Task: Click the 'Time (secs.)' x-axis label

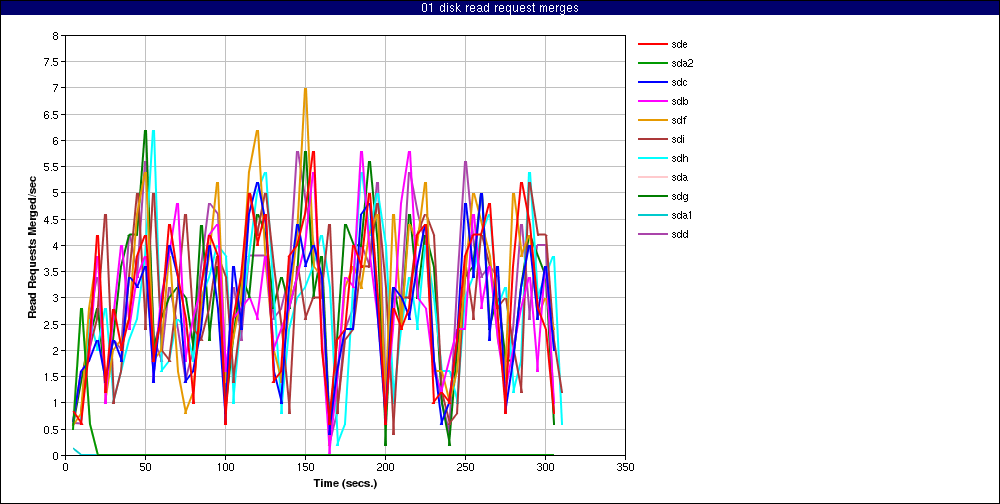Action: (x=345, y=483)
